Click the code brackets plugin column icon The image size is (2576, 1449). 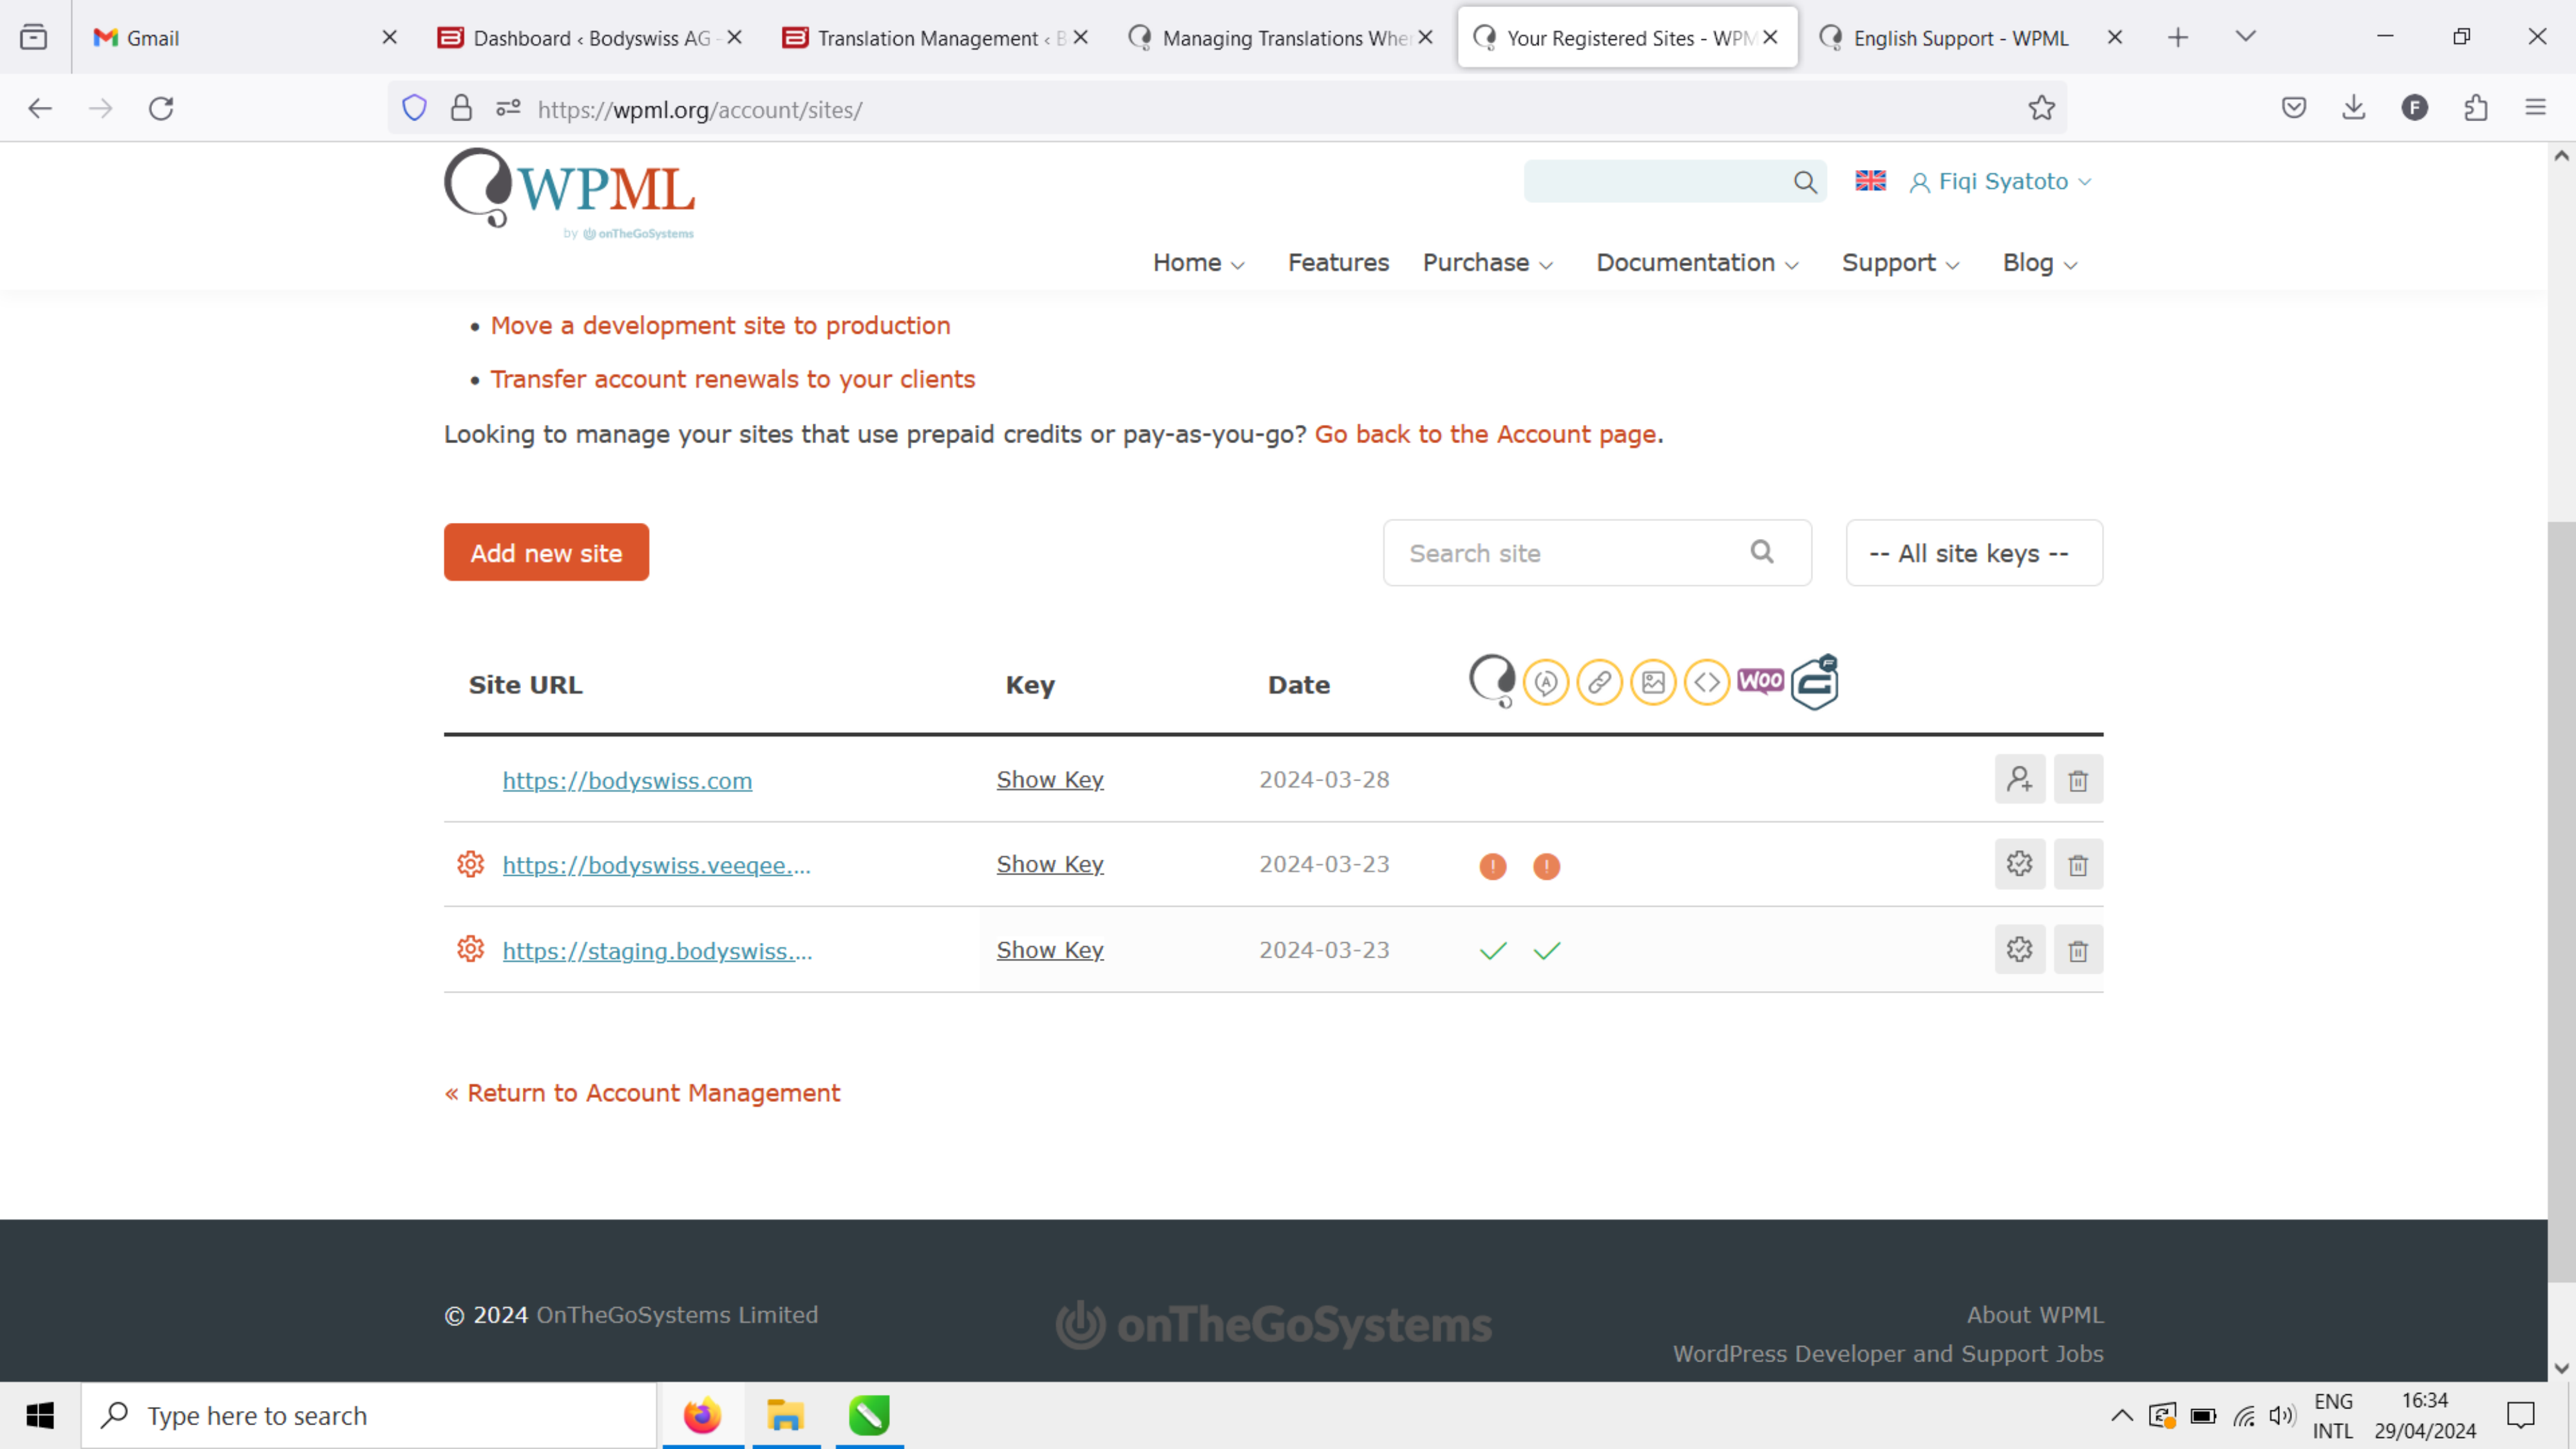point(1707,683)
